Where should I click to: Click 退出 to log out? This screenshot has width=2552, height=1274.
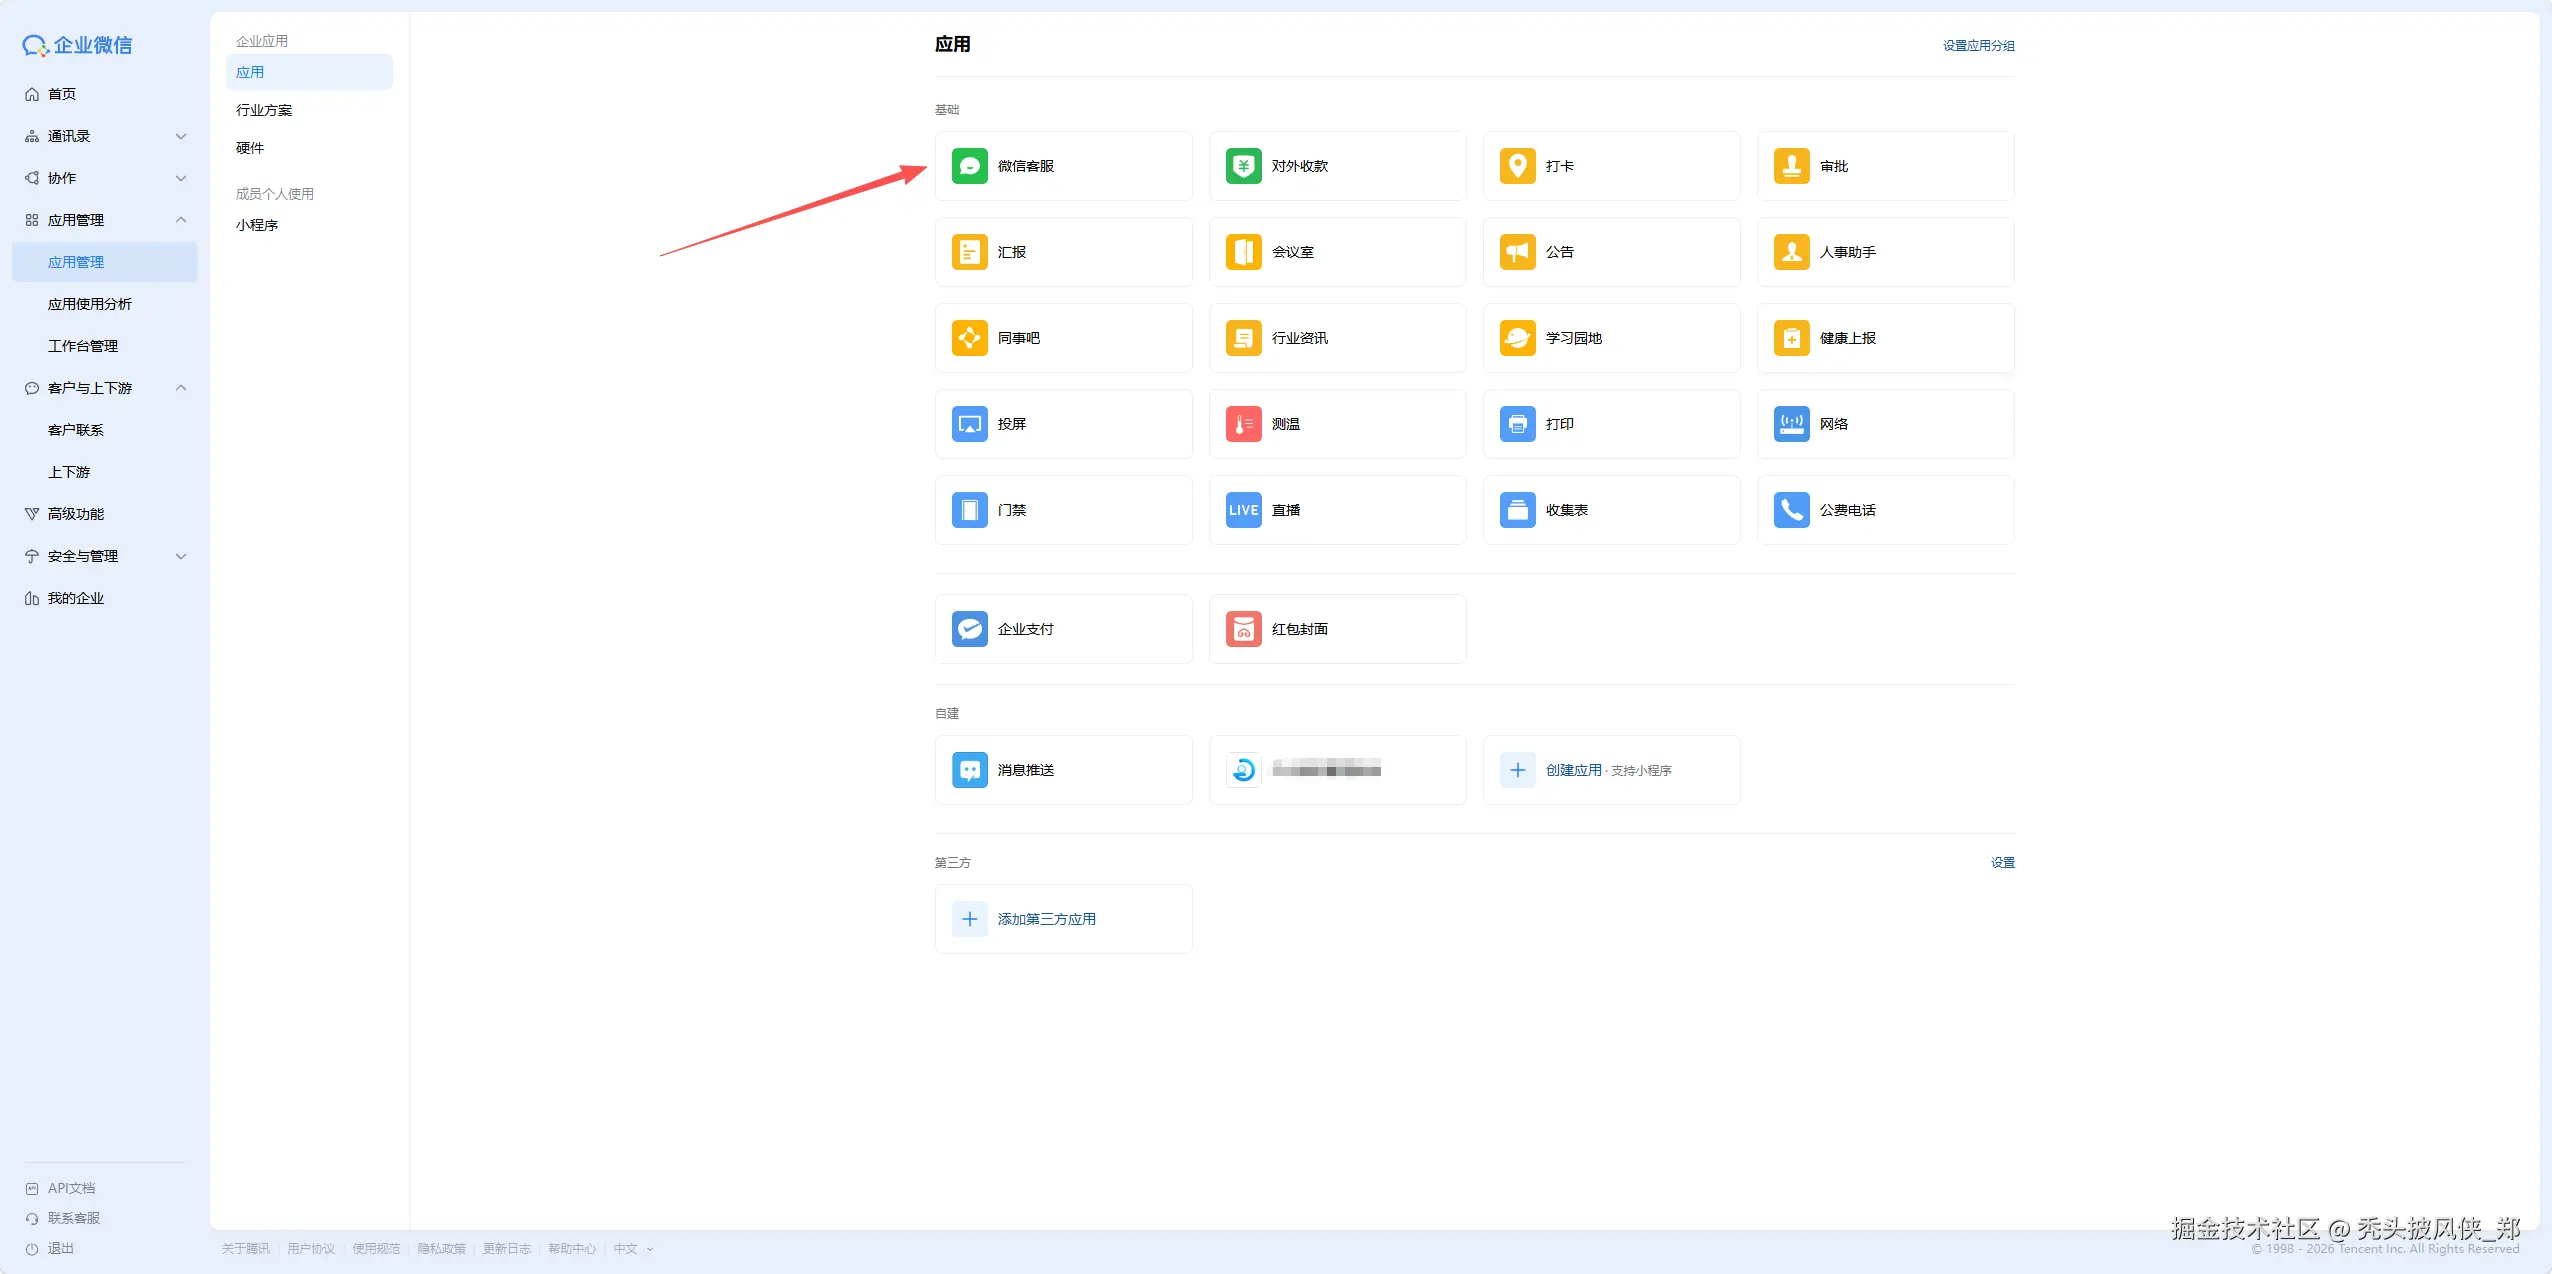click(60, 1249)
